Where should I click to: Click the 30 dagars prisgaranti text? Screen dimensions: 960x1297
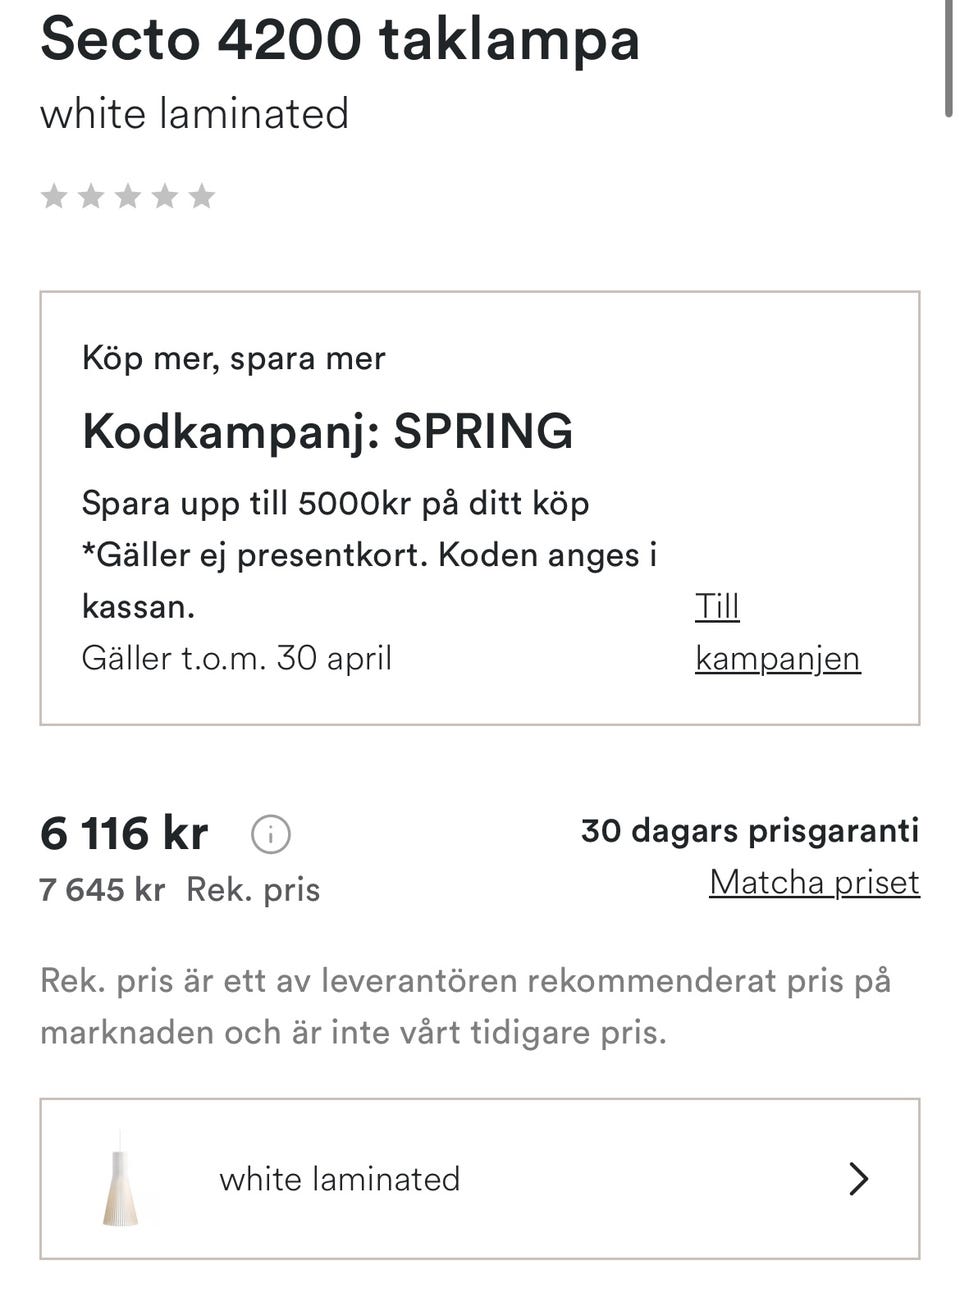749,831
